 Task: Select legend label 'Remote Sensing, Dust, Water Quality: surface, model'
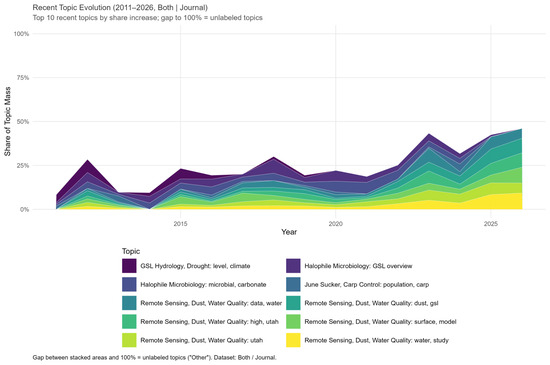pyautogui.click(x=380, y=322)
